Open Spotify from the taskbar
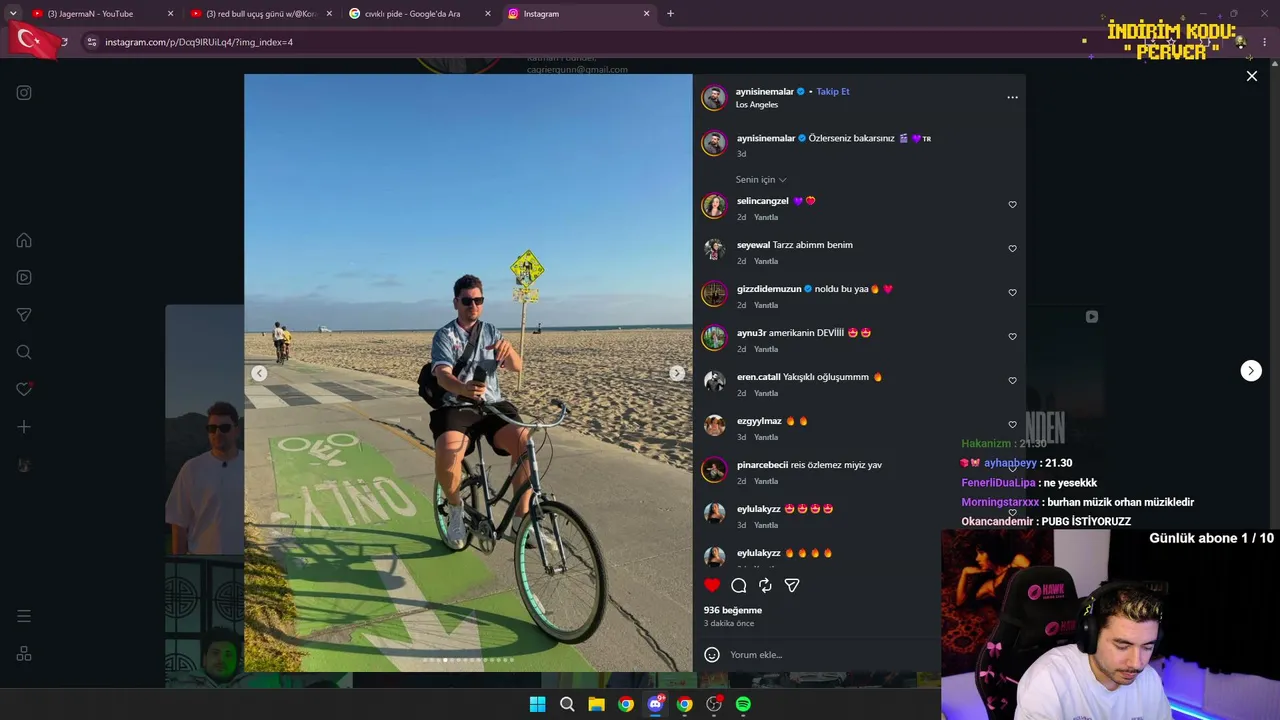1280x720 pixels. pyautogui.click(x=743, y=704)
